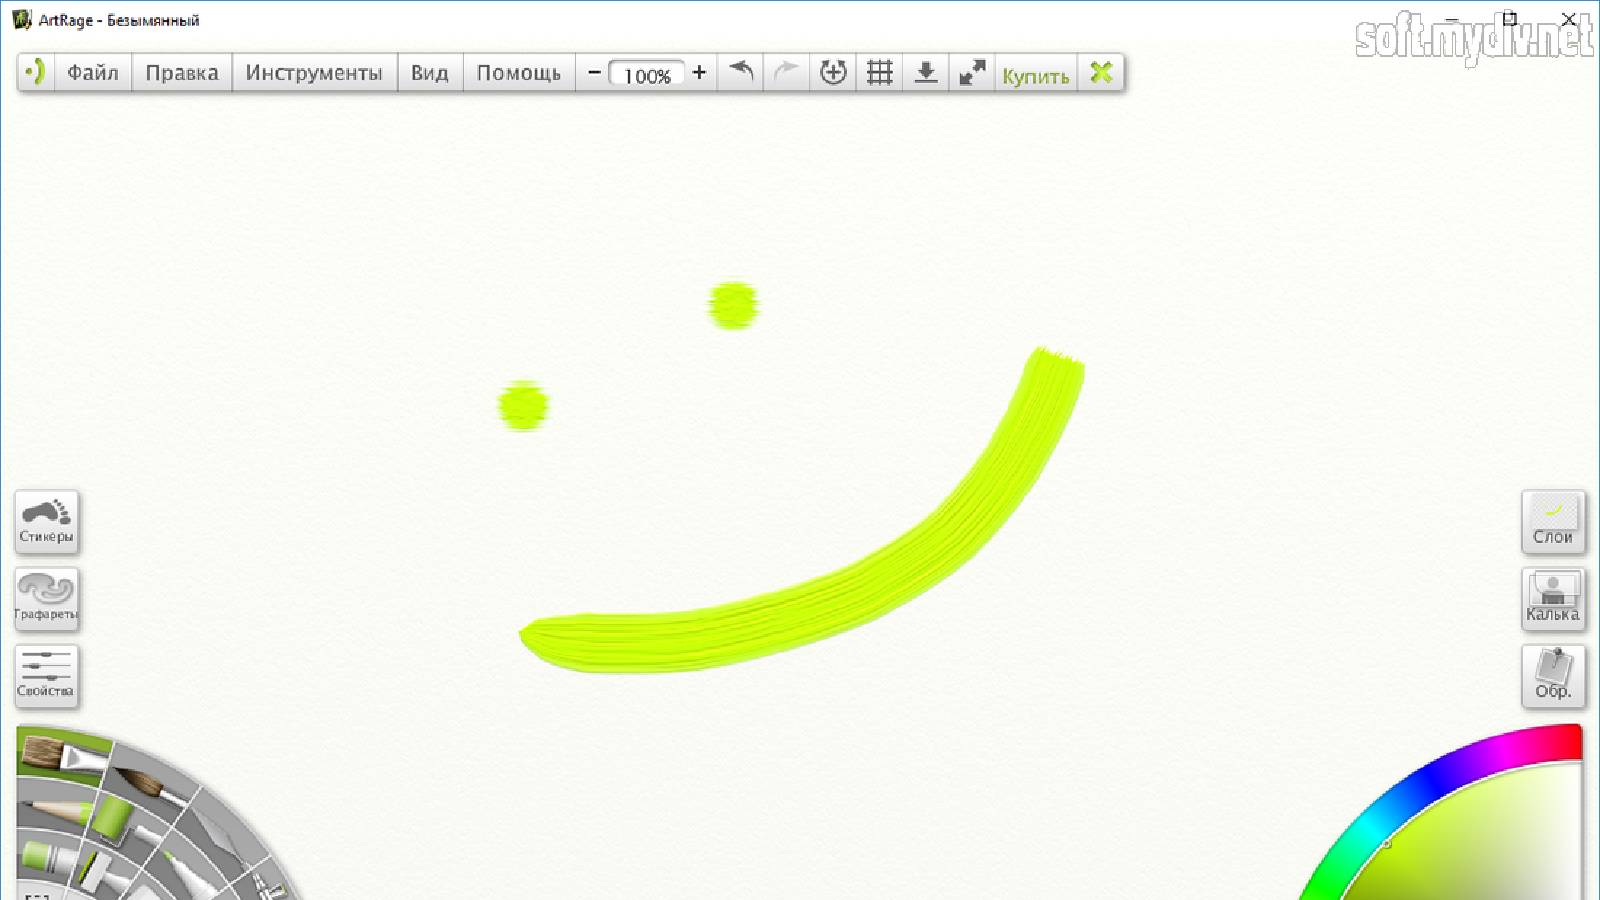Open the Слои (layers) panel

tap(1553, 521)
